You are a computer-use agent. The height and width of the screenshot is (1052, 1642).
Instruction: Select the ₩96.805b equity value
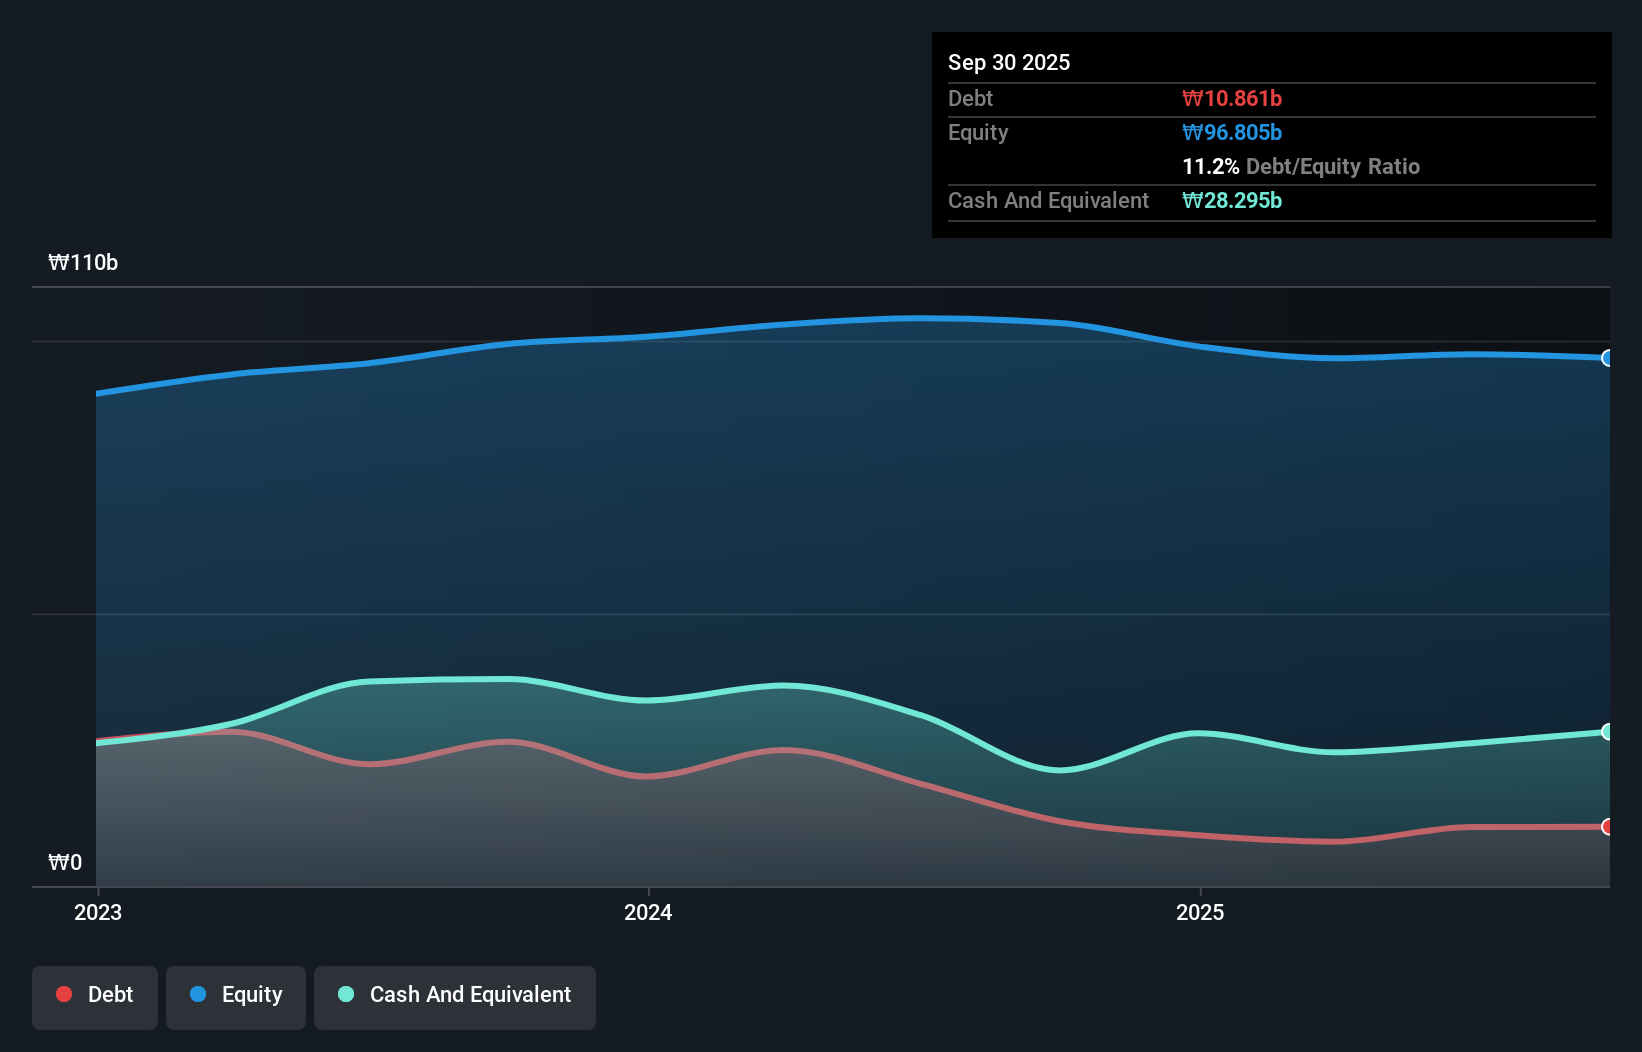click(x=1232, y=132)
